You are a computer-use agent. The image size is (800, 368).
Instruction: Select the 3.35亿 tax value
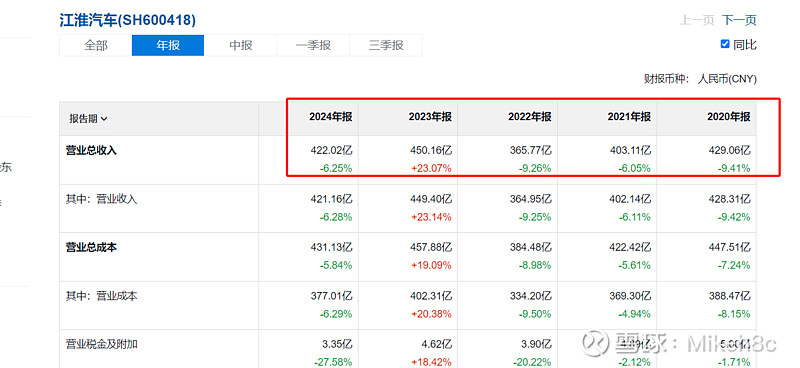coord(337,345)
